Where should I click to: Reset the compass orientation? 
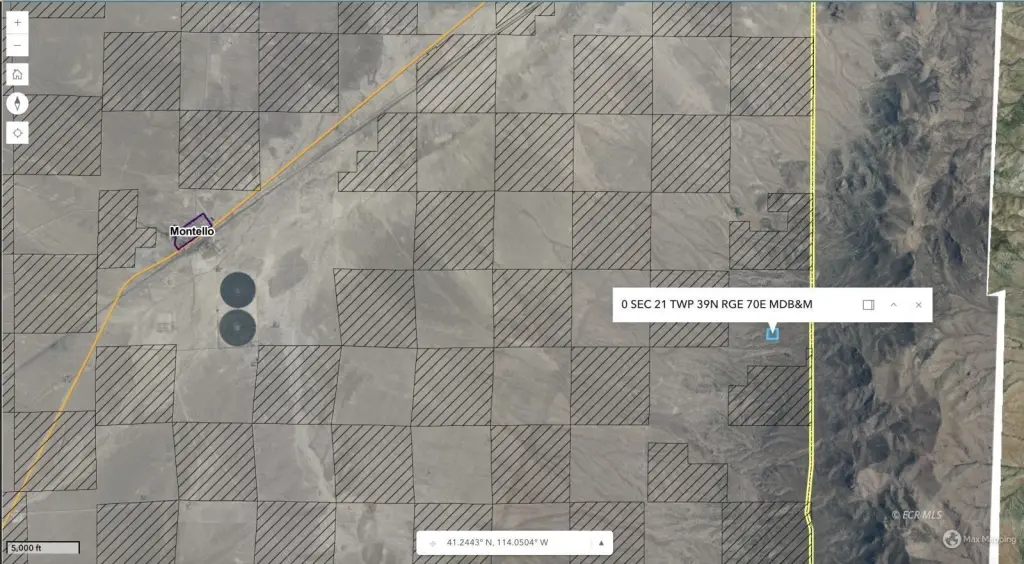tap(17, 103)
